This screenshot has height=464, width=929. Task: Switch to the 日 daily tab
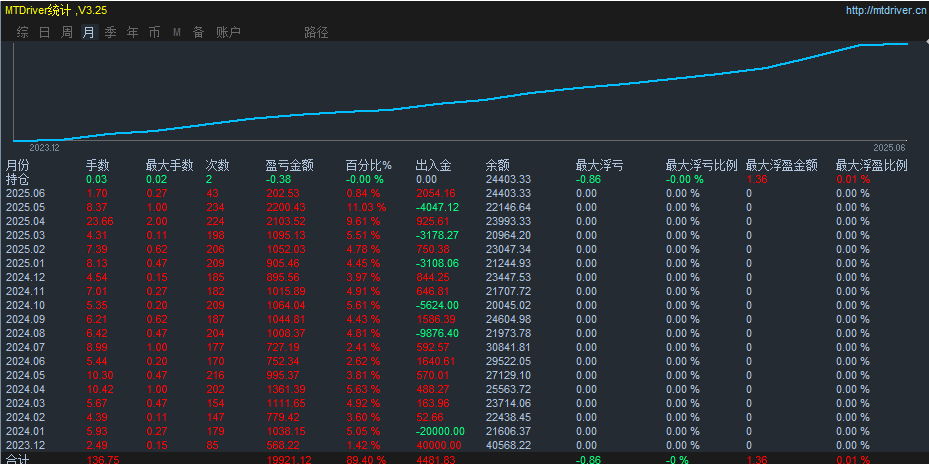point(44,33)
